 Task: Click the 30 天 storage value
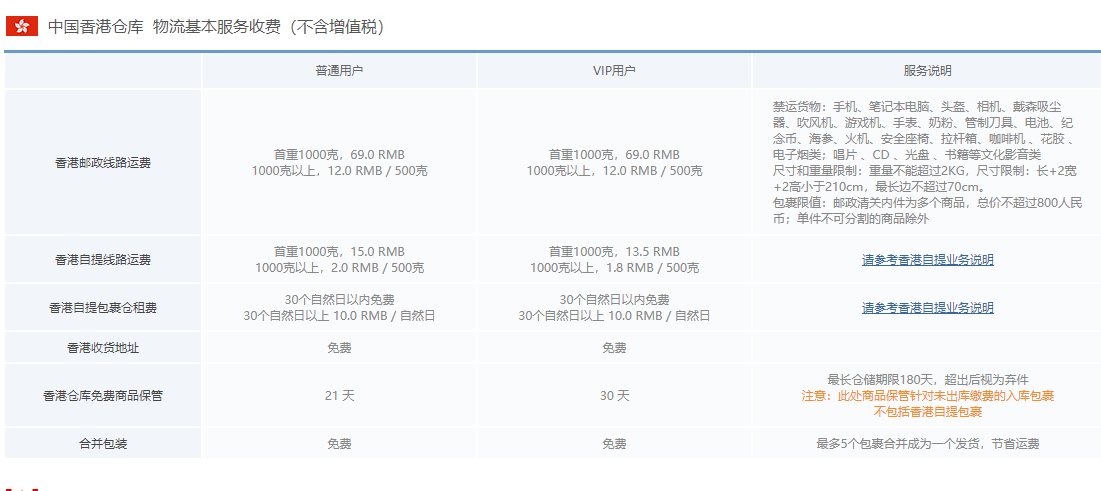(614, 396)
